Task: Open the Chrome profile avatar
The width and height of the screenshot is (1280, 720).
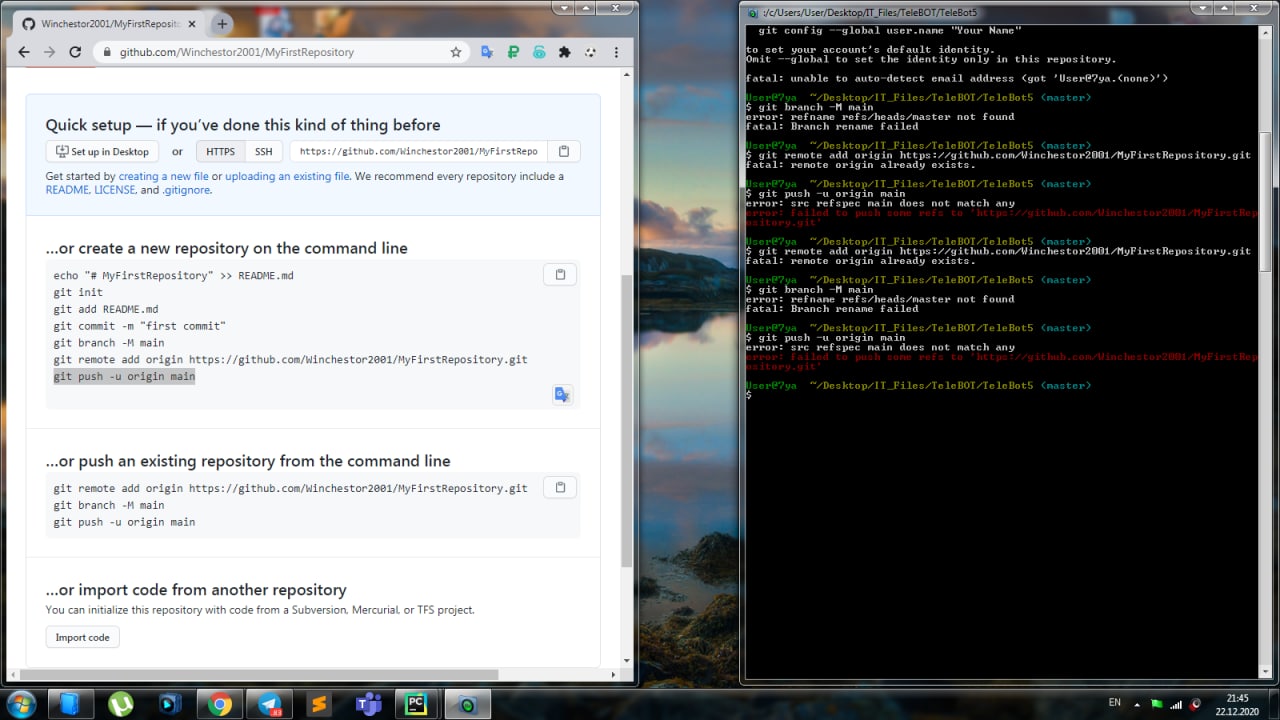Action: [x=591, y=52]
